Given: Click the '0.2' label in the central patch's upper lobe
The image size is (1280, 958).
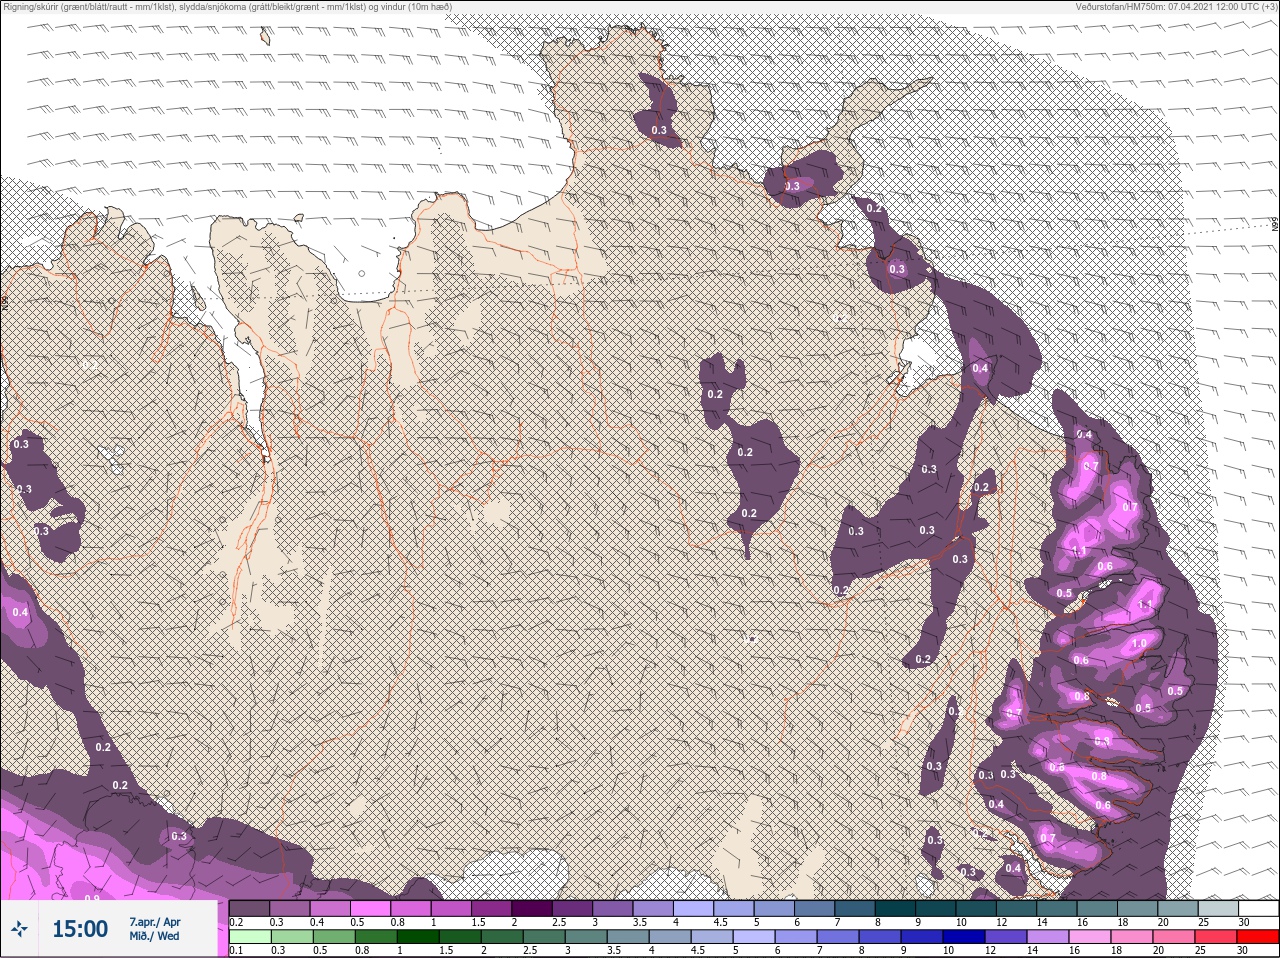Looking at the screenshot, I should (x=715, y=394).
